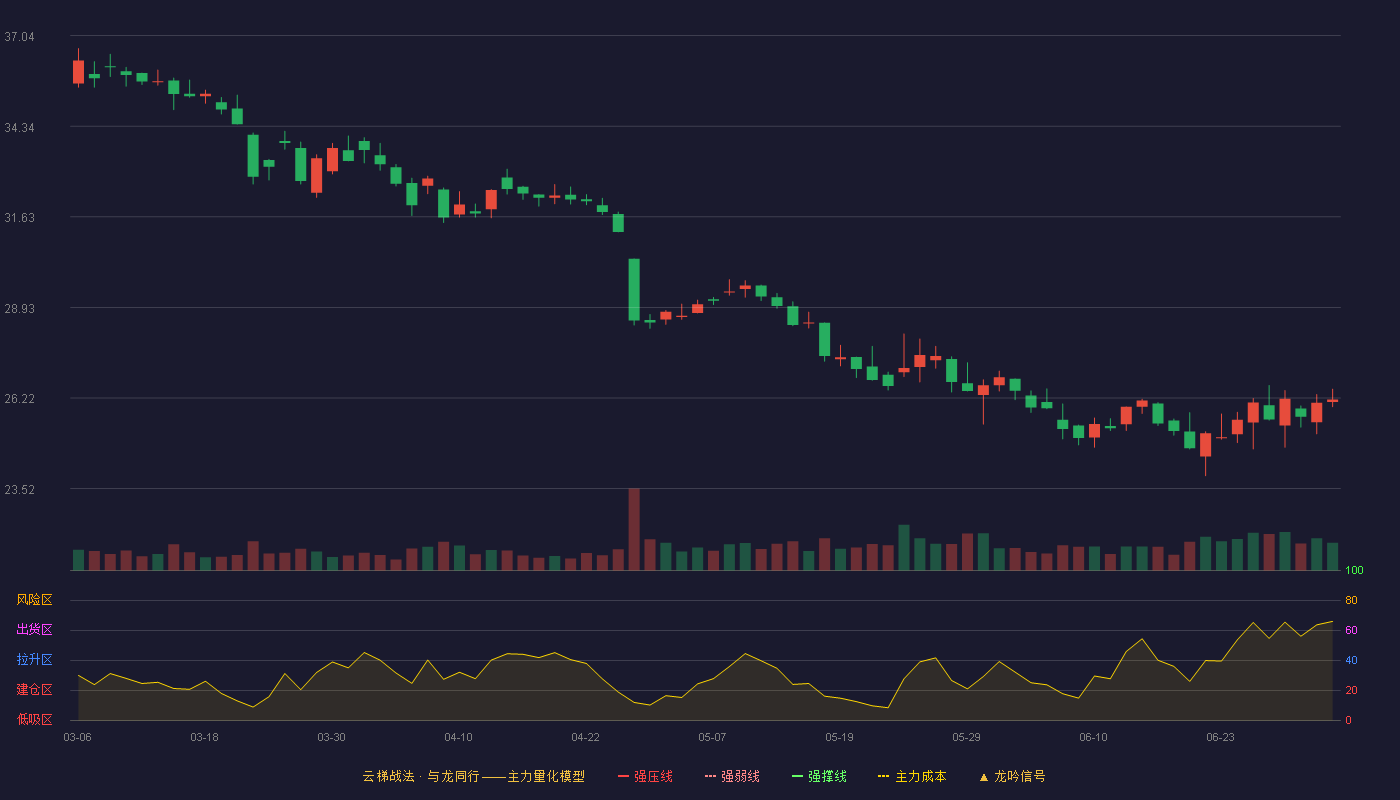
Task: Toggle the 强压线 legend item
Action: pos(645,776)
